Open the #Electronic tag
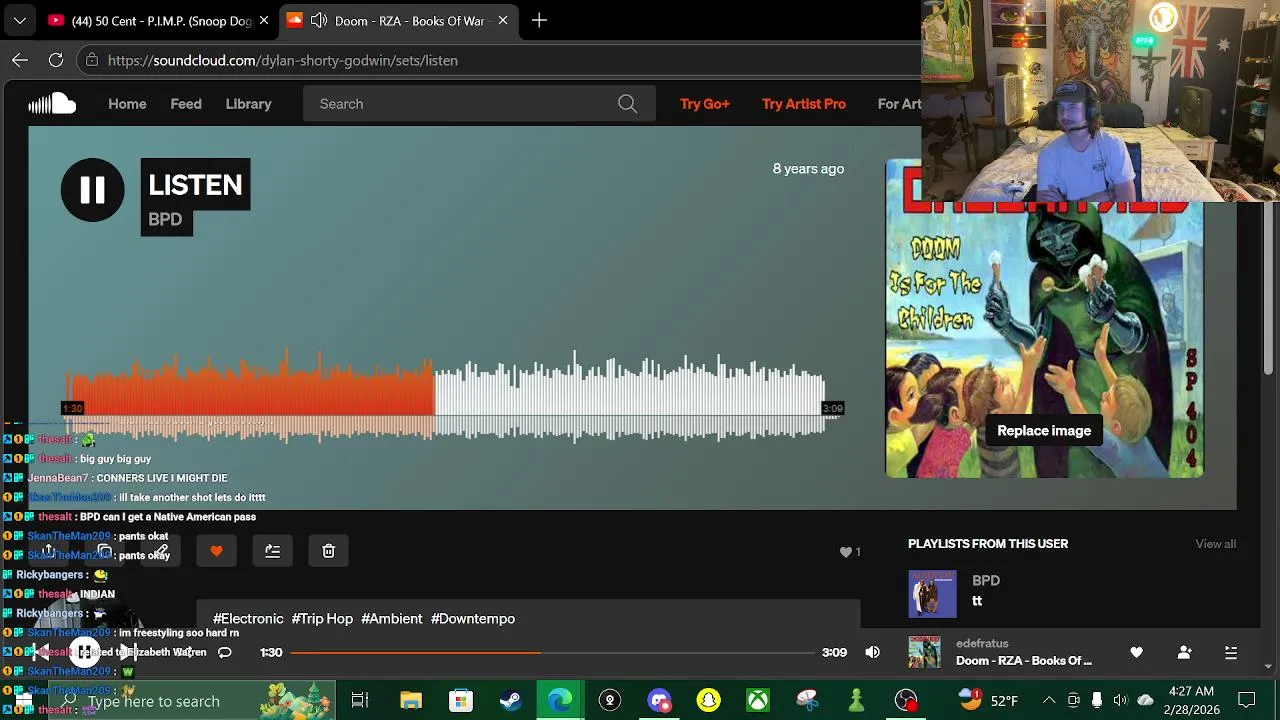This screenshot has width=1280, height=720. 248,619
